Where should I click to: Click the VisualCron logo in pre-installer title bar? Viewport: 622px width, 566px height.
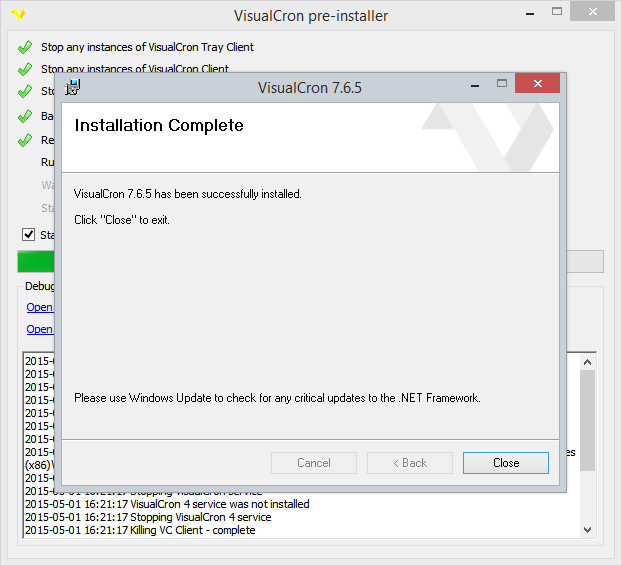click(x=16, y=16)
